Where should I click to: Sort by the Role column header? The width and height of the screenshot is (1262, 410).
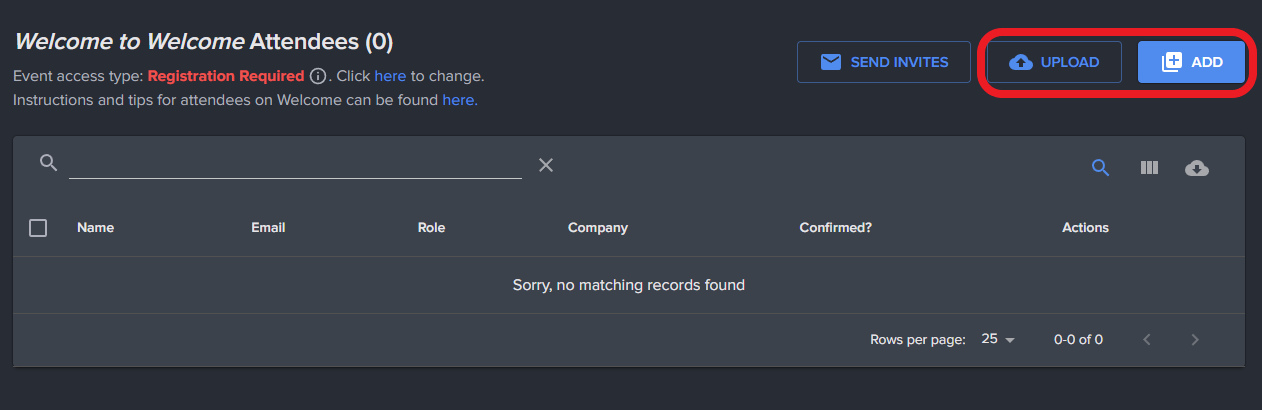[x=431, y=228]
